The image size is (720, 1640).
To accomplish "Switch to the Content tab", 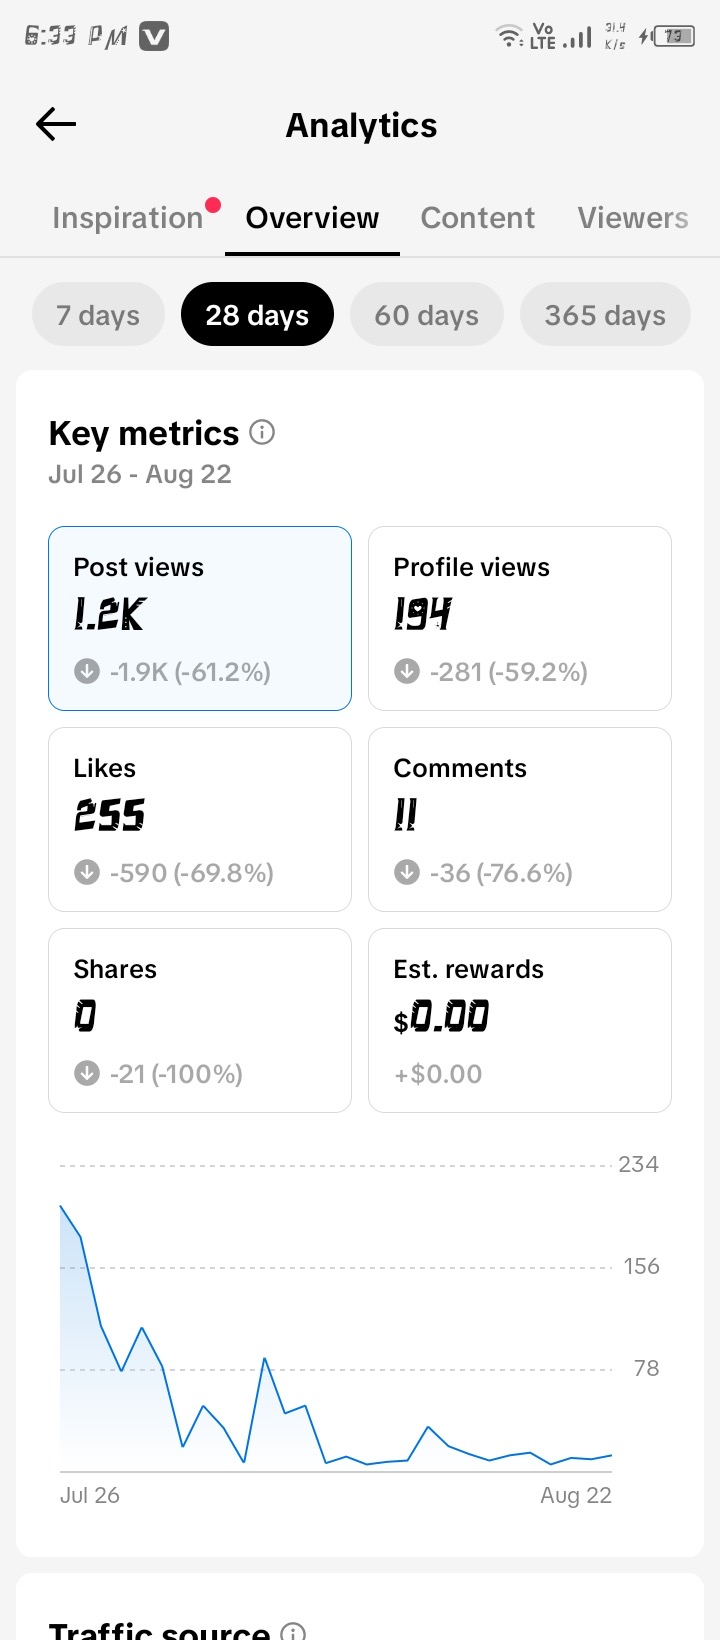I will (x=478, y=218).
